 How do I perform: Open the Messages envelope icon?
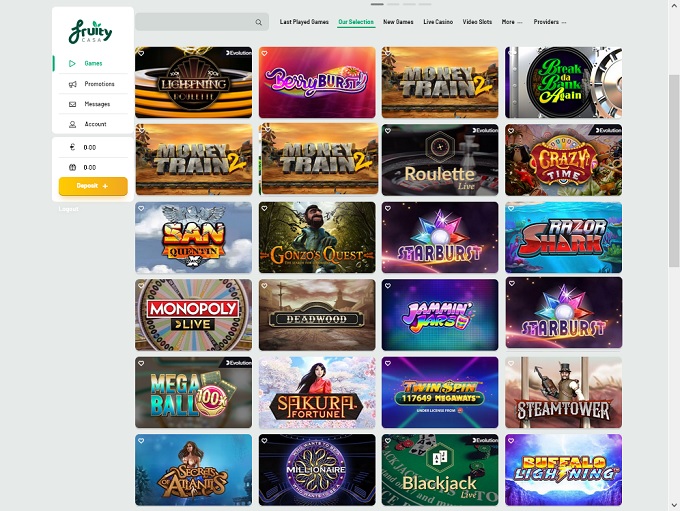point(72,104)
